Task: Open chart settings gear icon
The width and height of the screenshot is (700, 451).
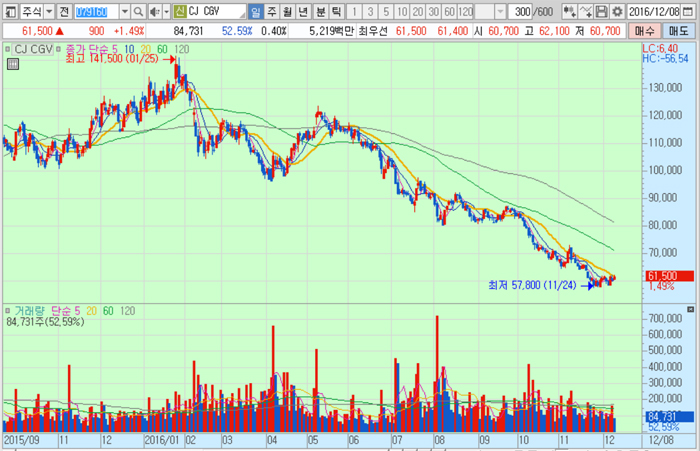Action: (615, 12)
